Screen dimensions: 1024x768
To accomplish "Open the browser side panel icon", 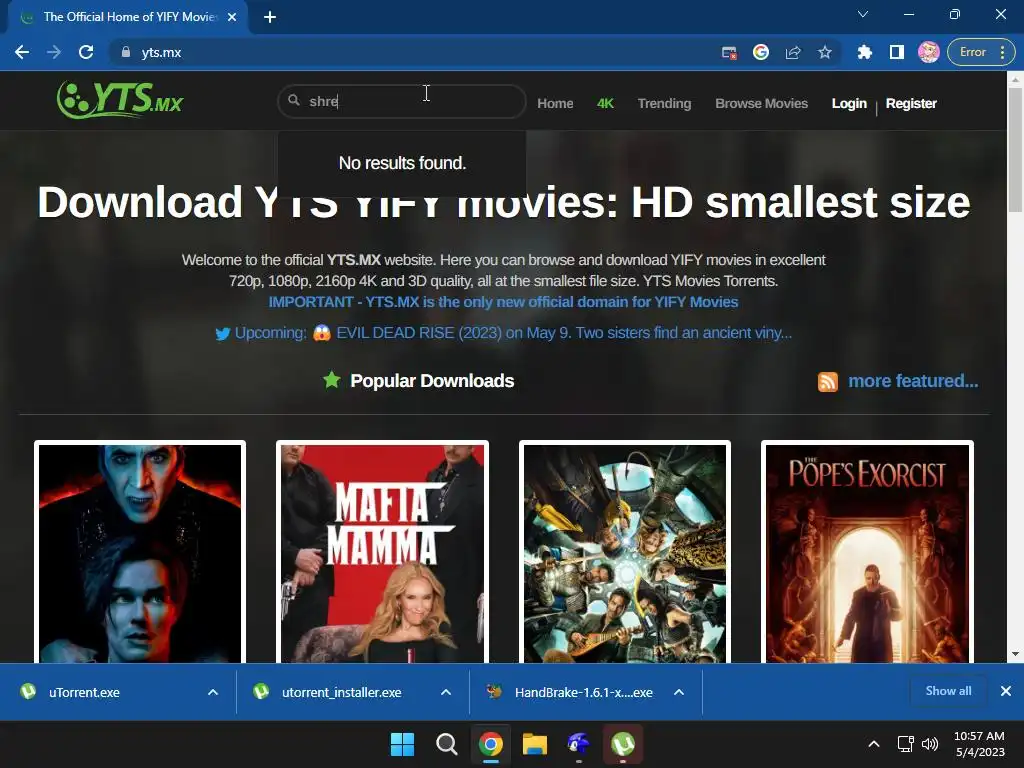I will (x=897, y=52).
